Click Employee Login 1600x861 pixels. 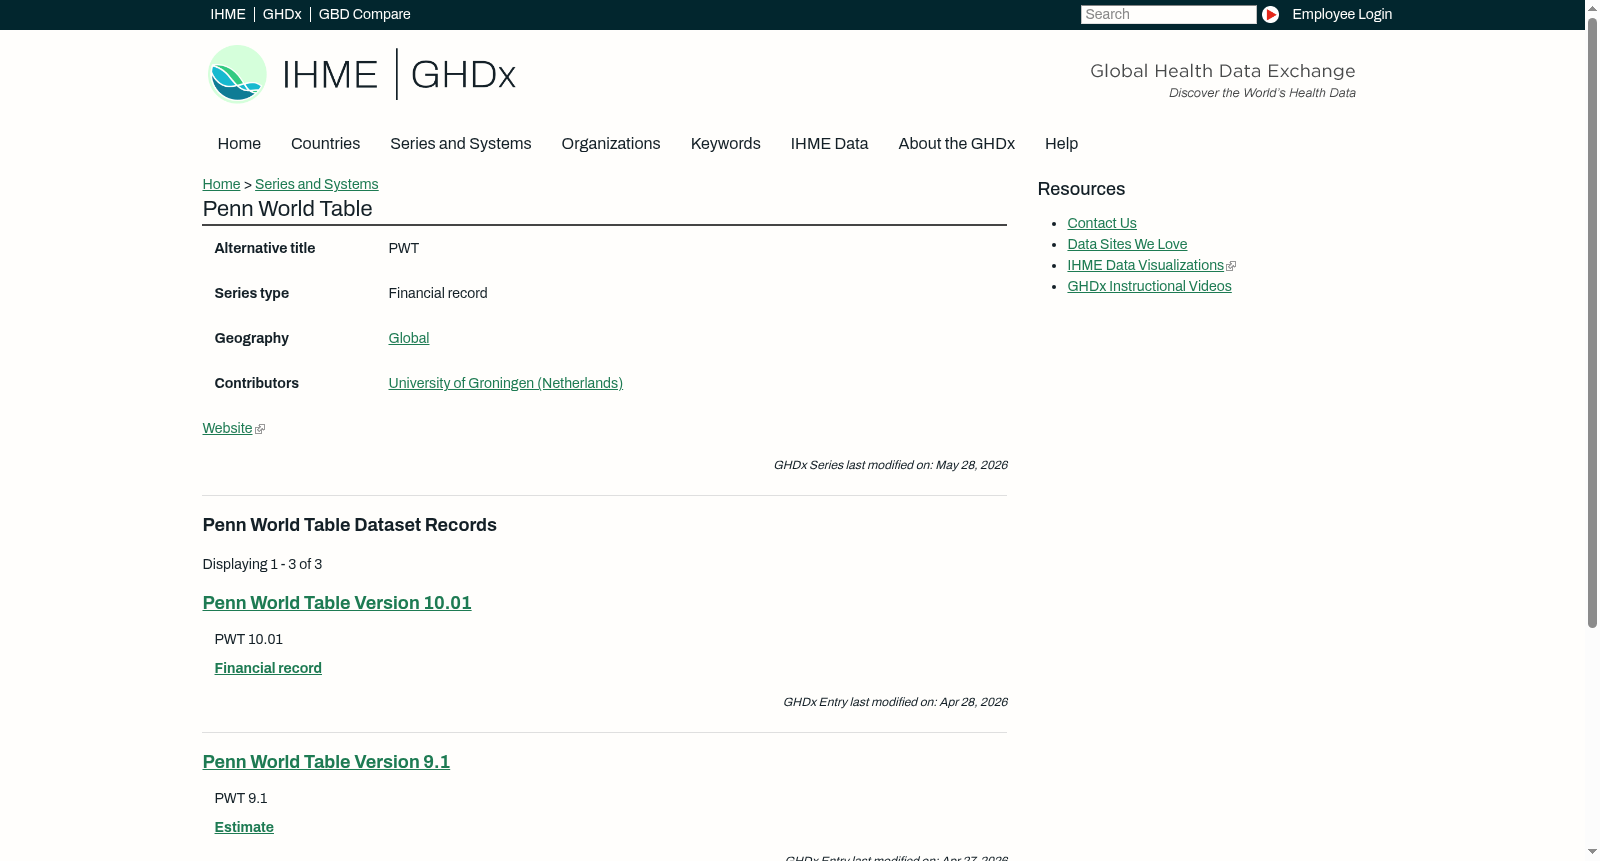(1342, 14)
